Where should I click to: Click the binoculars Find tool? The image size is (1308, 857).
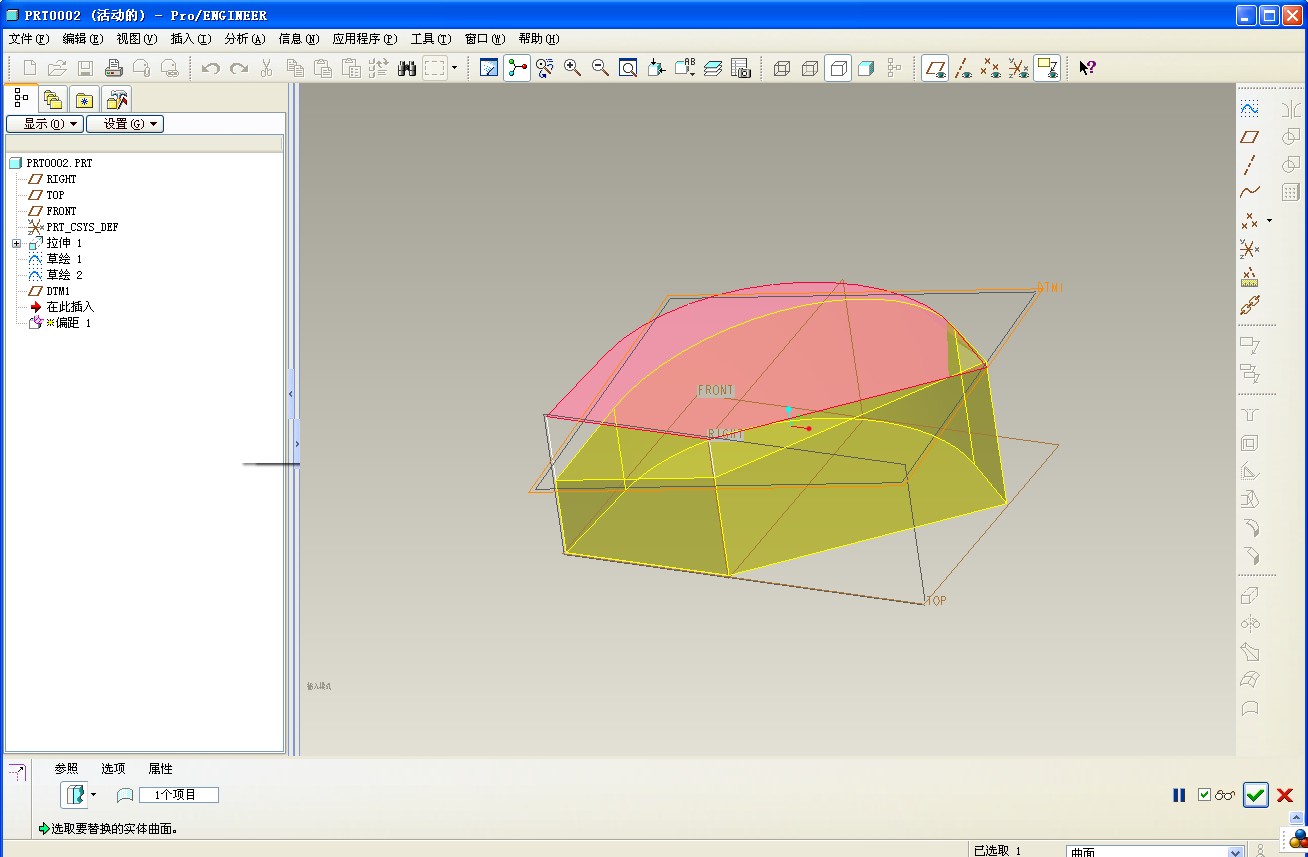(407, 68)
